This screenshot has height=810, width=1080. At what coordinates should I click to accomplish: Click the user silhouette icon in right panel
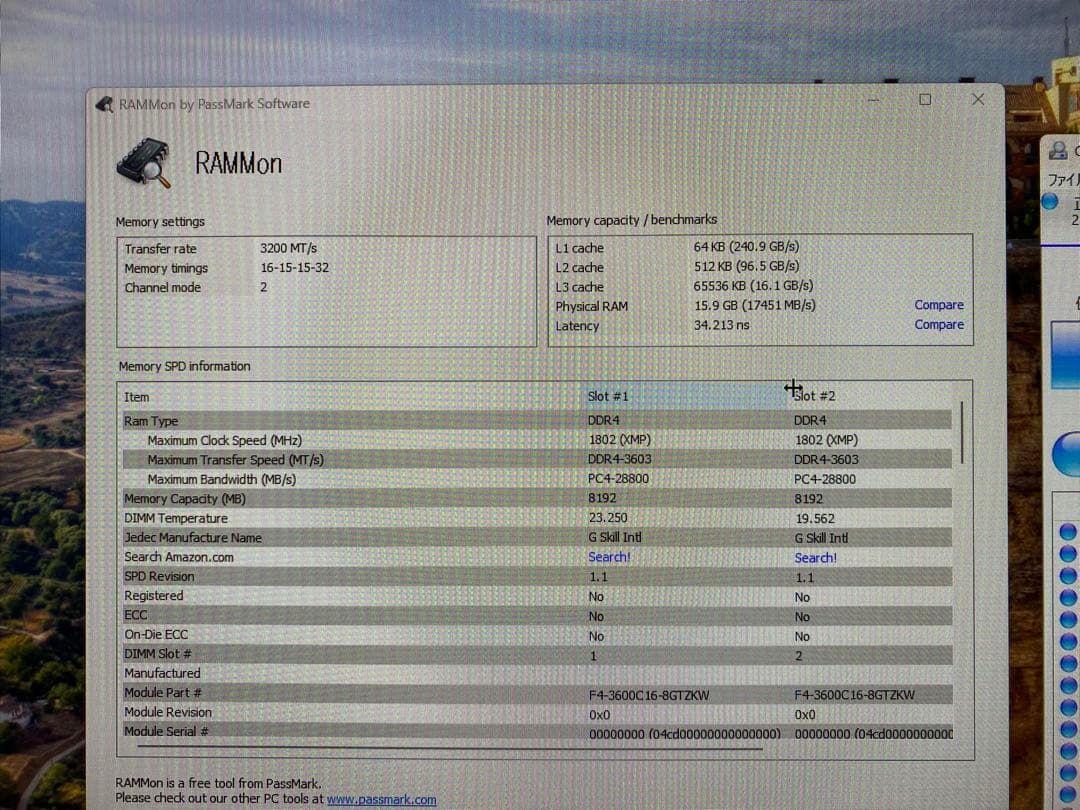point(1057,149)
